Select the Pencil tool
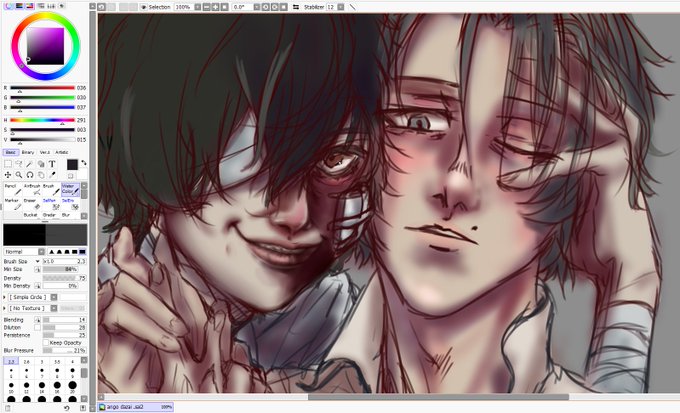Screen dimensions: 680x413 [13, 189]
